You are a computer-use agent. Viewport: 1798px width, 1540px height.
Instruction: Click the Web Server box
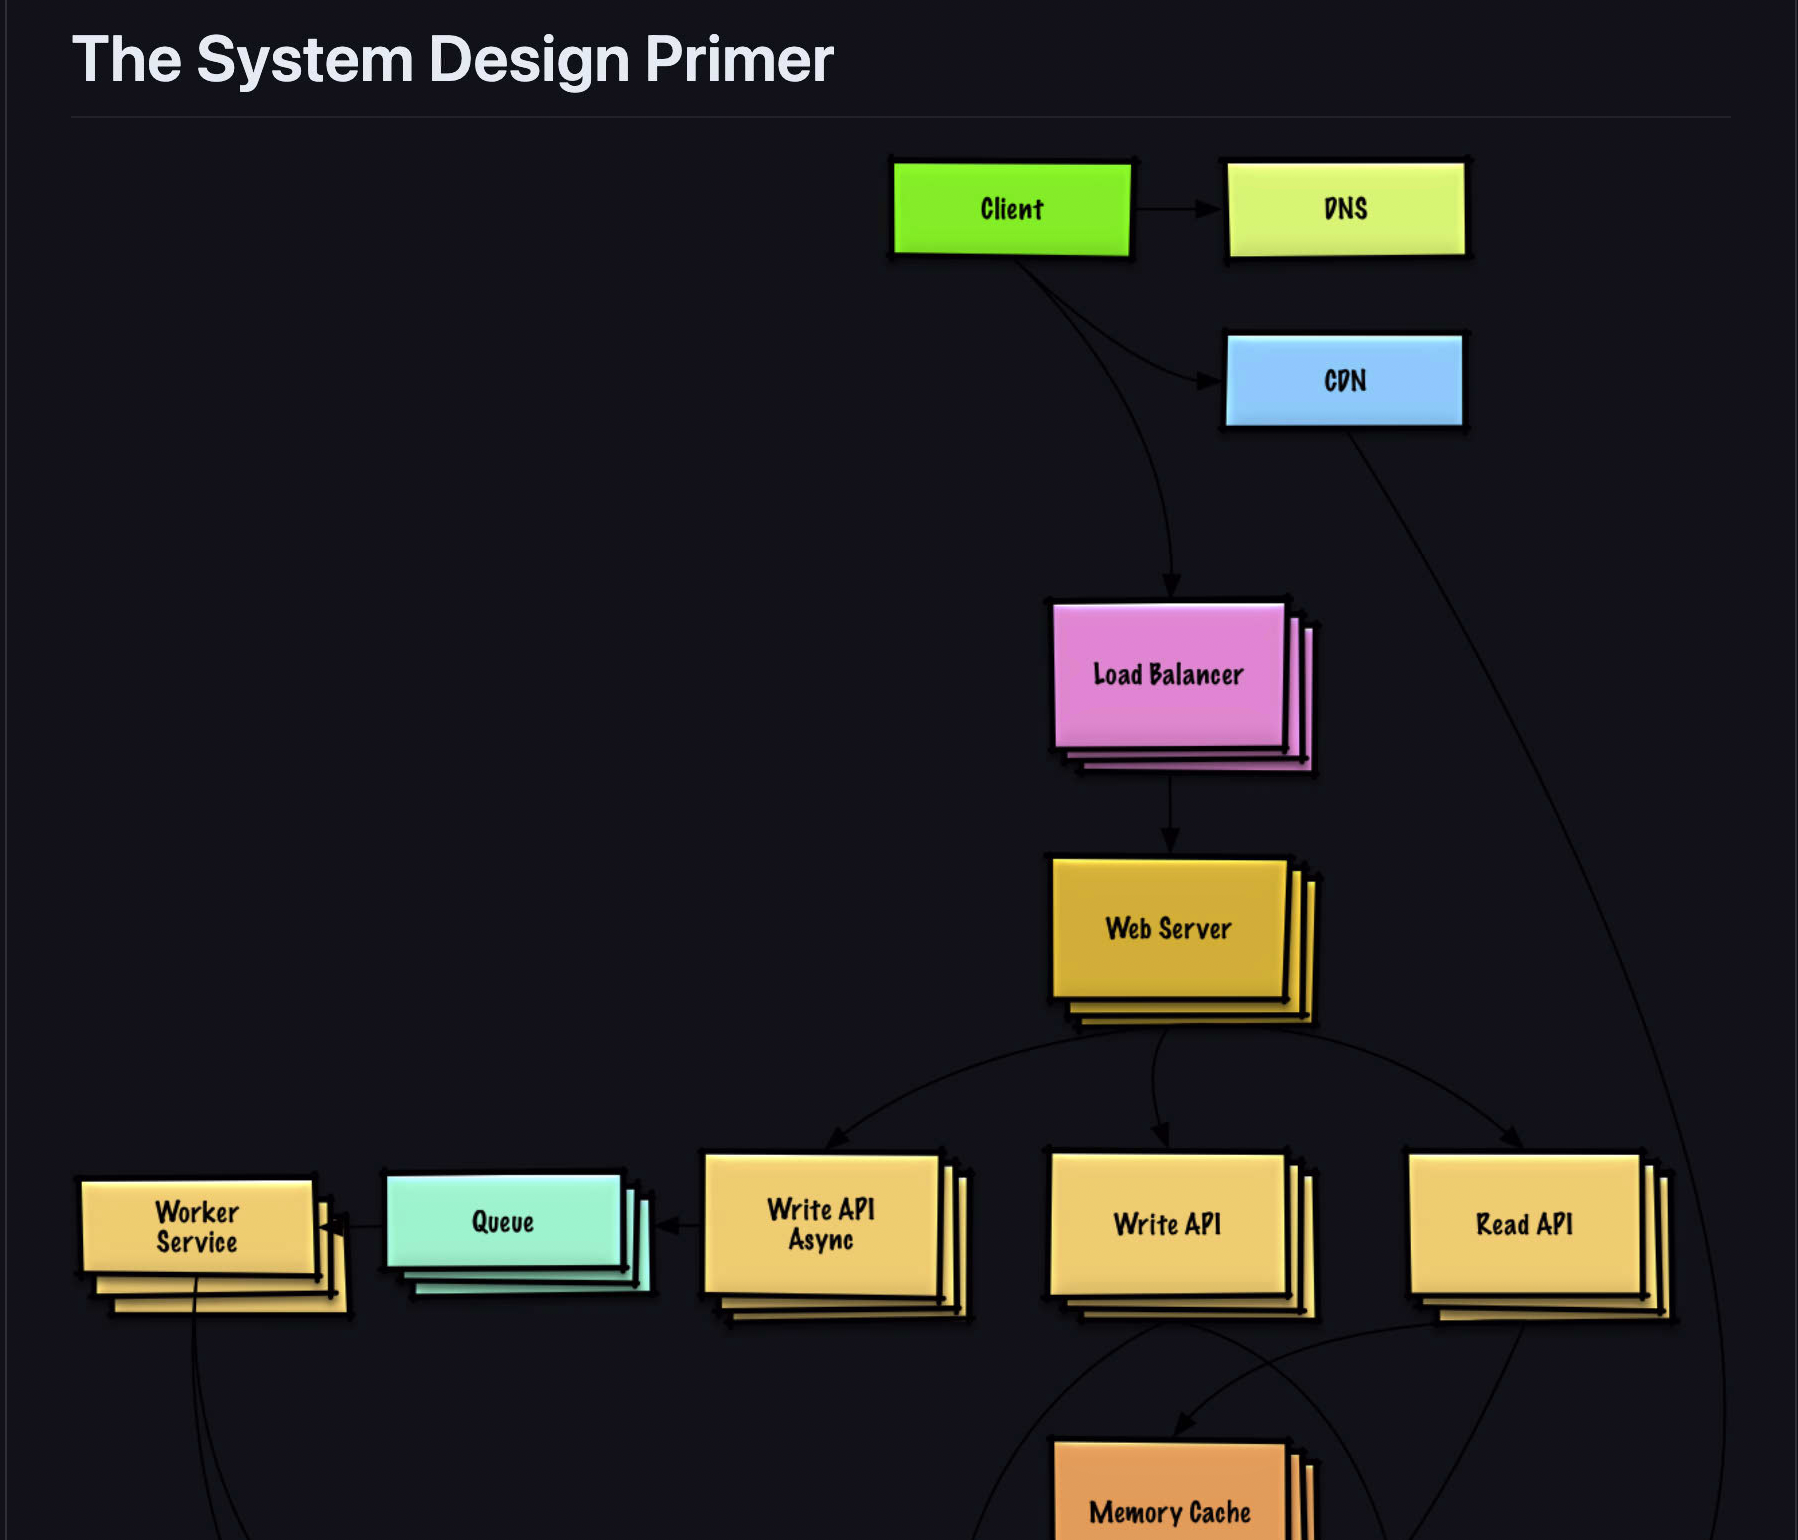[x=1167, y=929]
